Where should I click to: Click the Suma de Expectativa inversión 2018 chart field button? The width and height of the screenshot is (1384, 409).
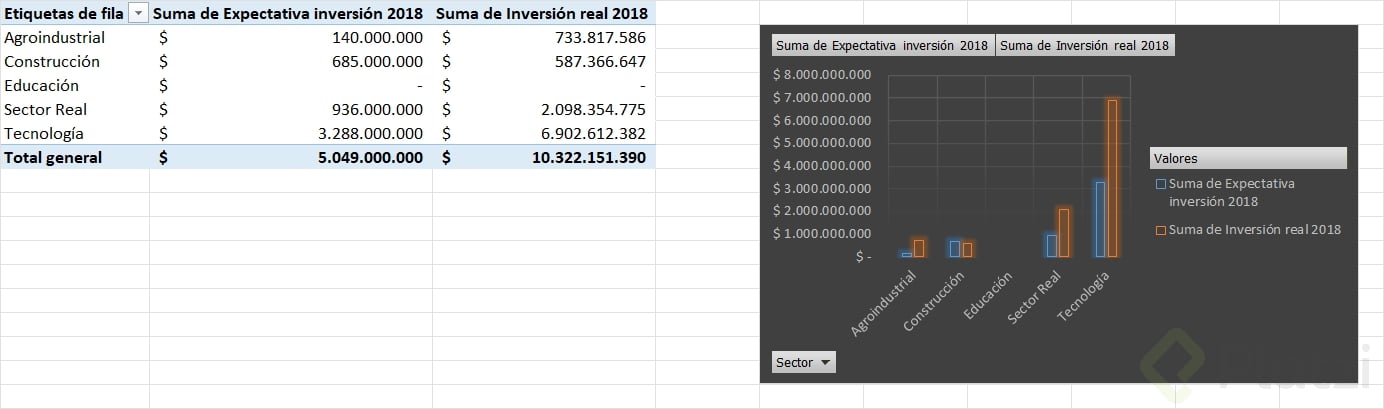pyautogui.click(x=882, y=45)
